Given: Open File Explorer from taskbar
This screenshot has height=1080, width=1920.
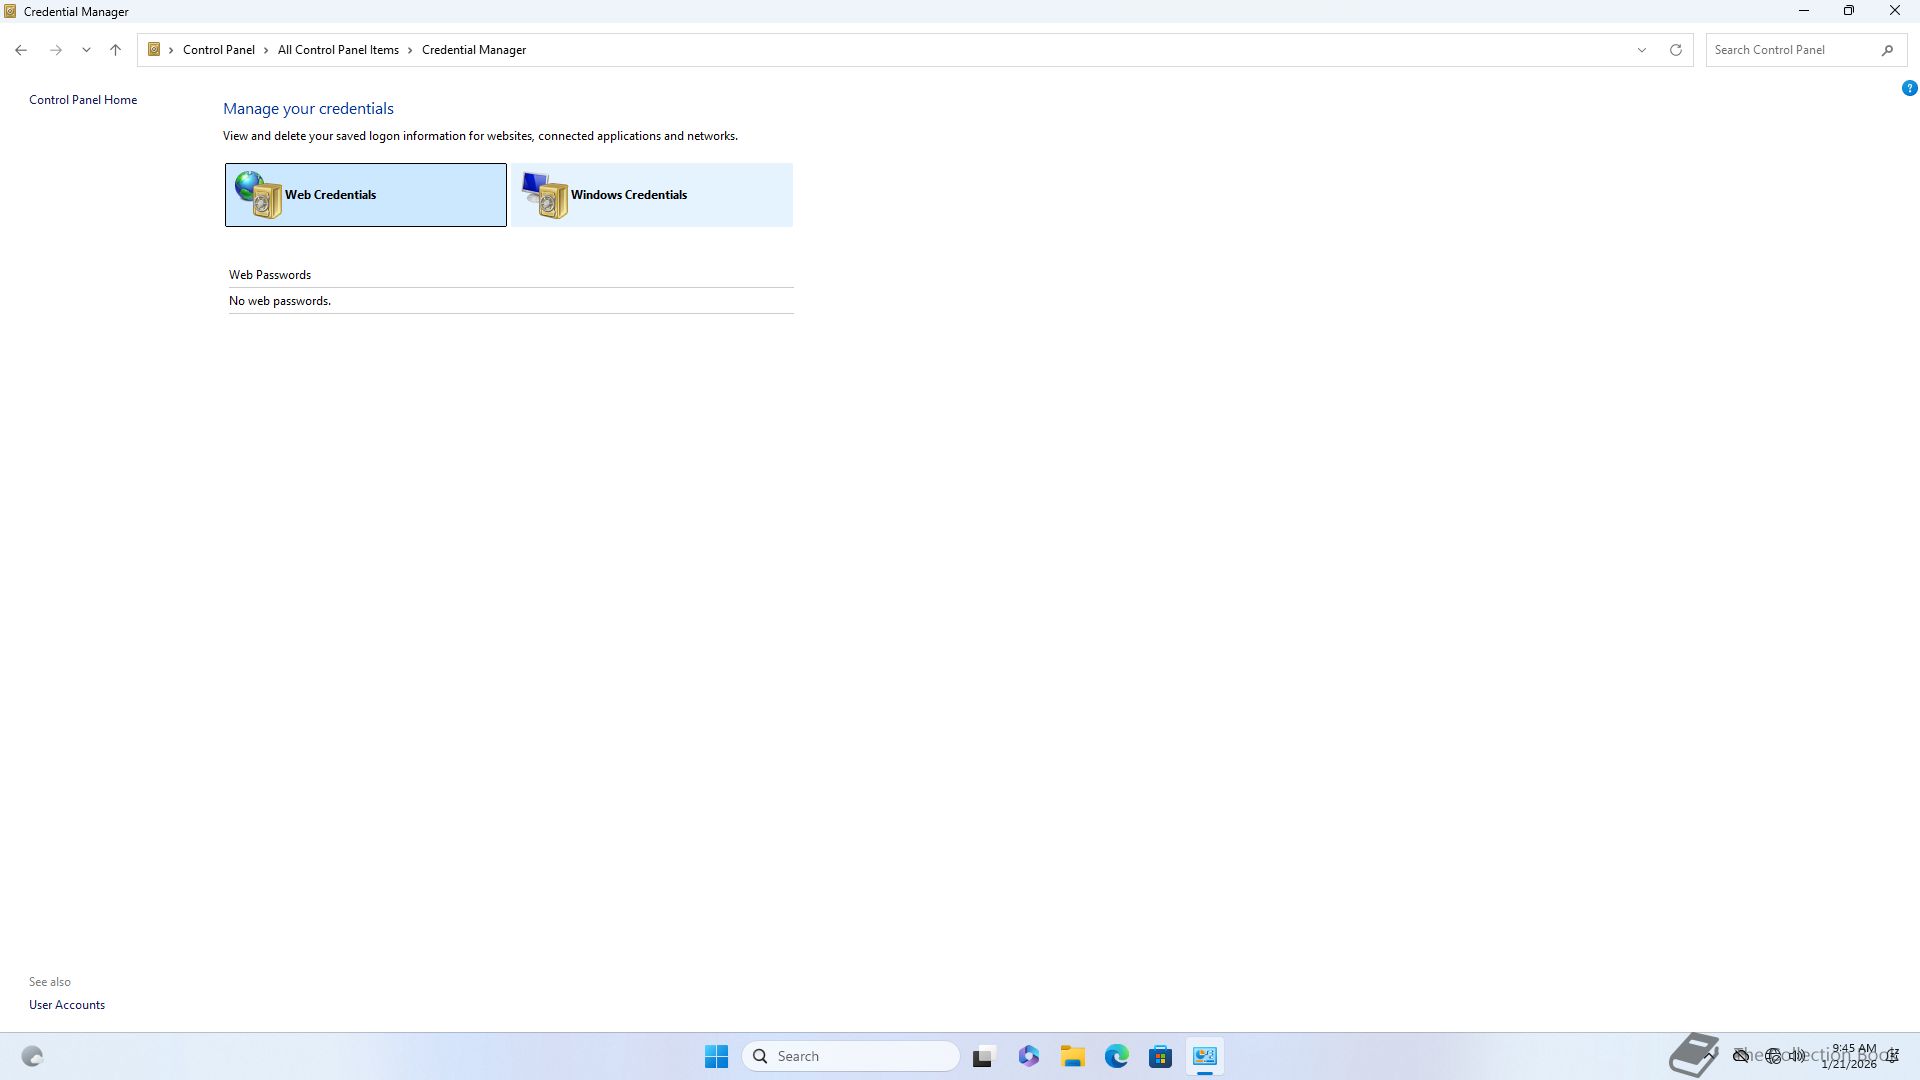Looking at the screenshot, I should (1073, 1056).
